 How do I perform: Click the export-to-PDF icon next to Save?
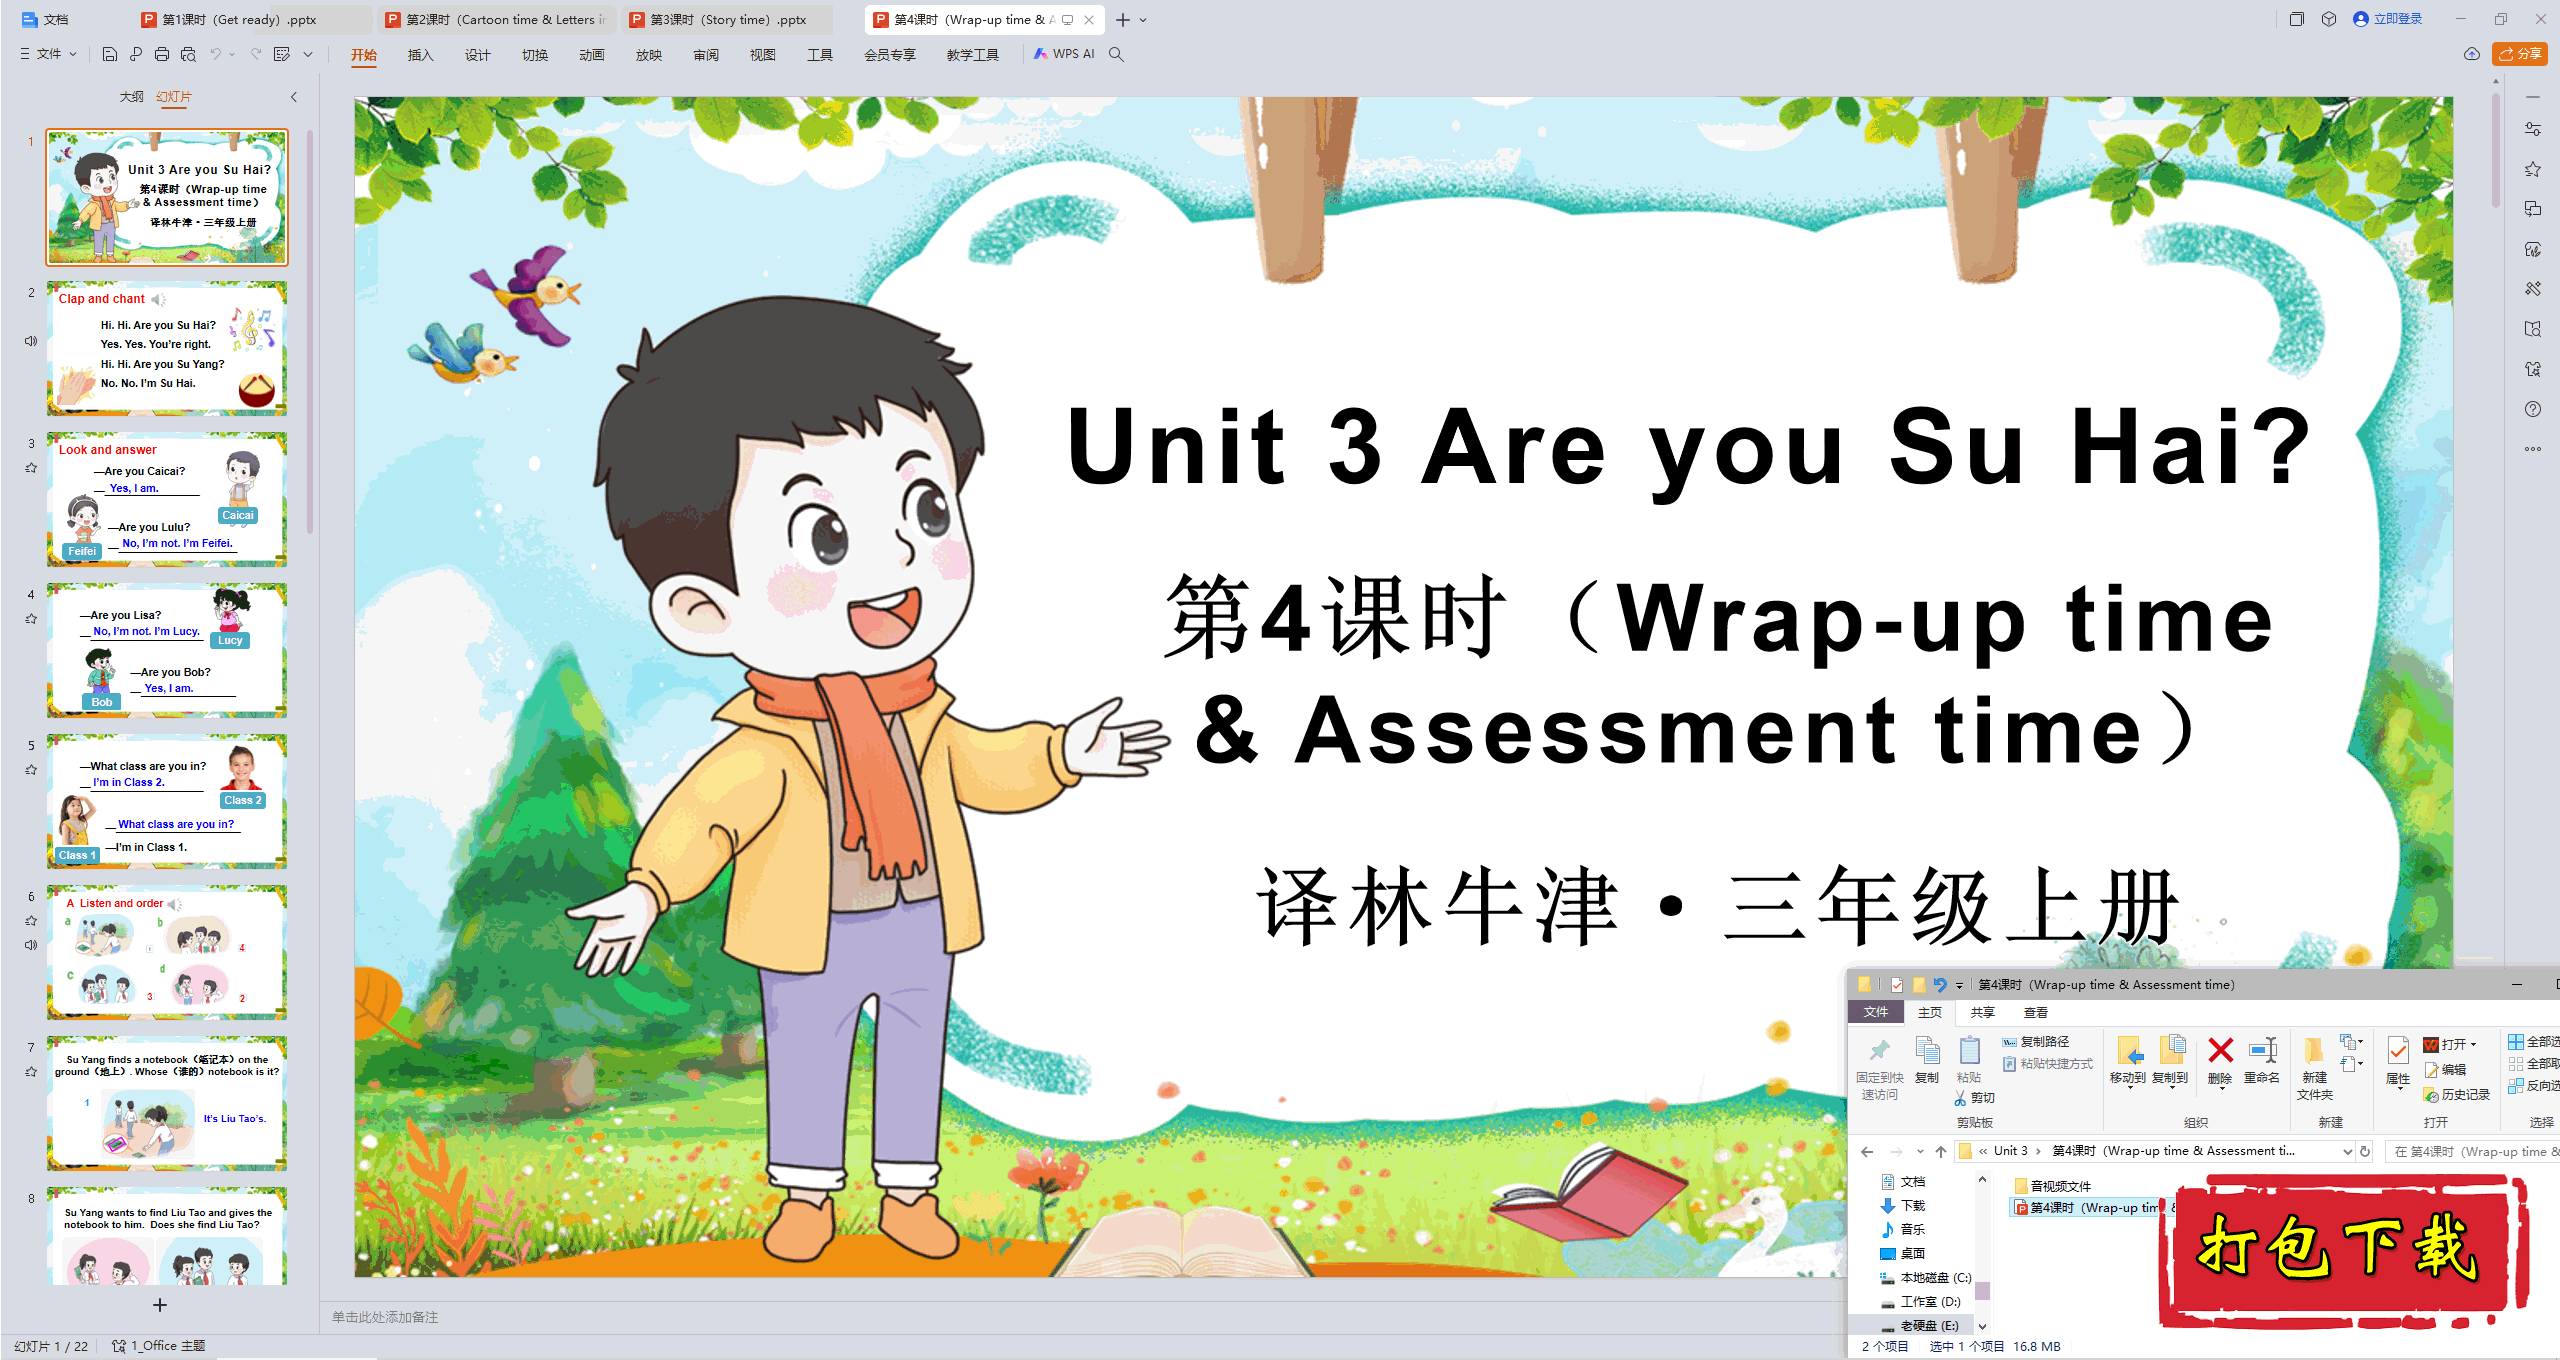pos(136,54)
